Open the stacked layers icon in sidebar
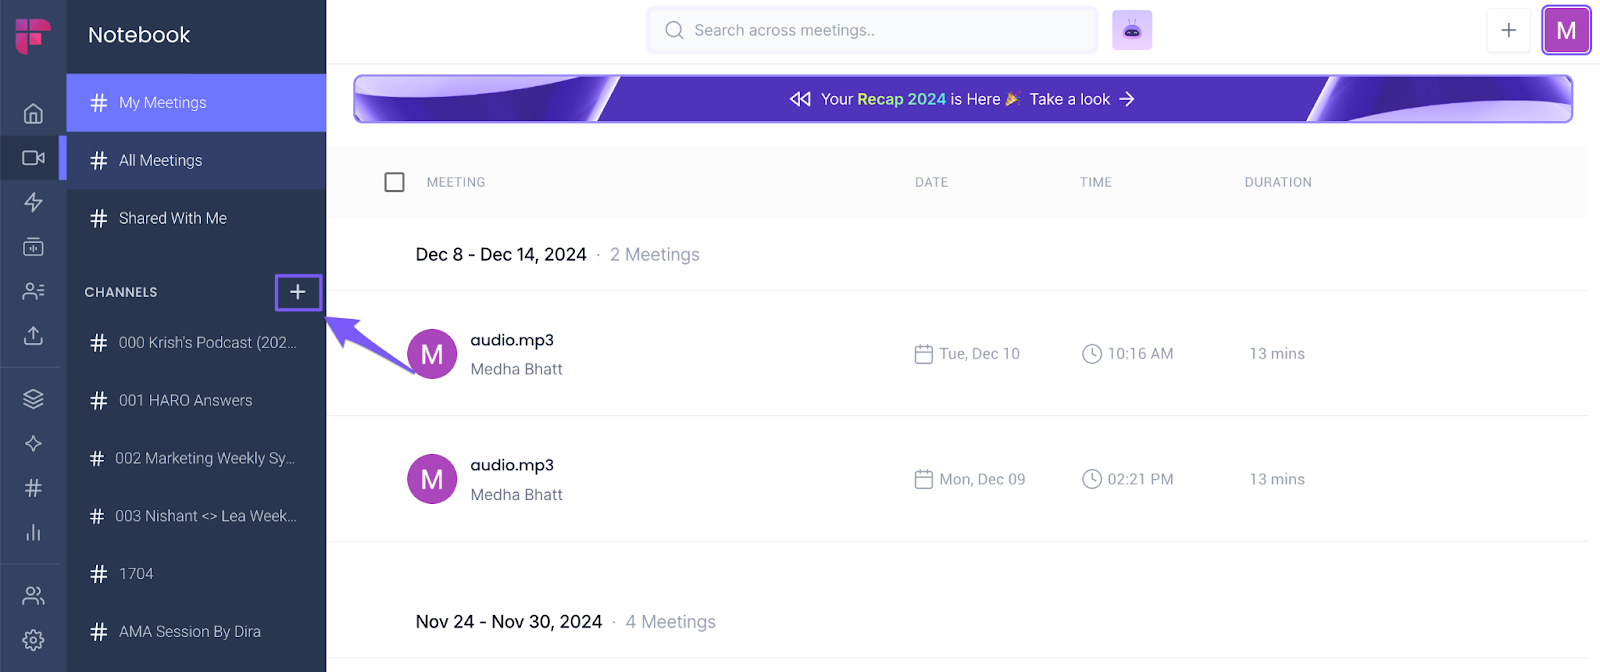The height and width of the screenshot is (672, 1600). [33, 399]
